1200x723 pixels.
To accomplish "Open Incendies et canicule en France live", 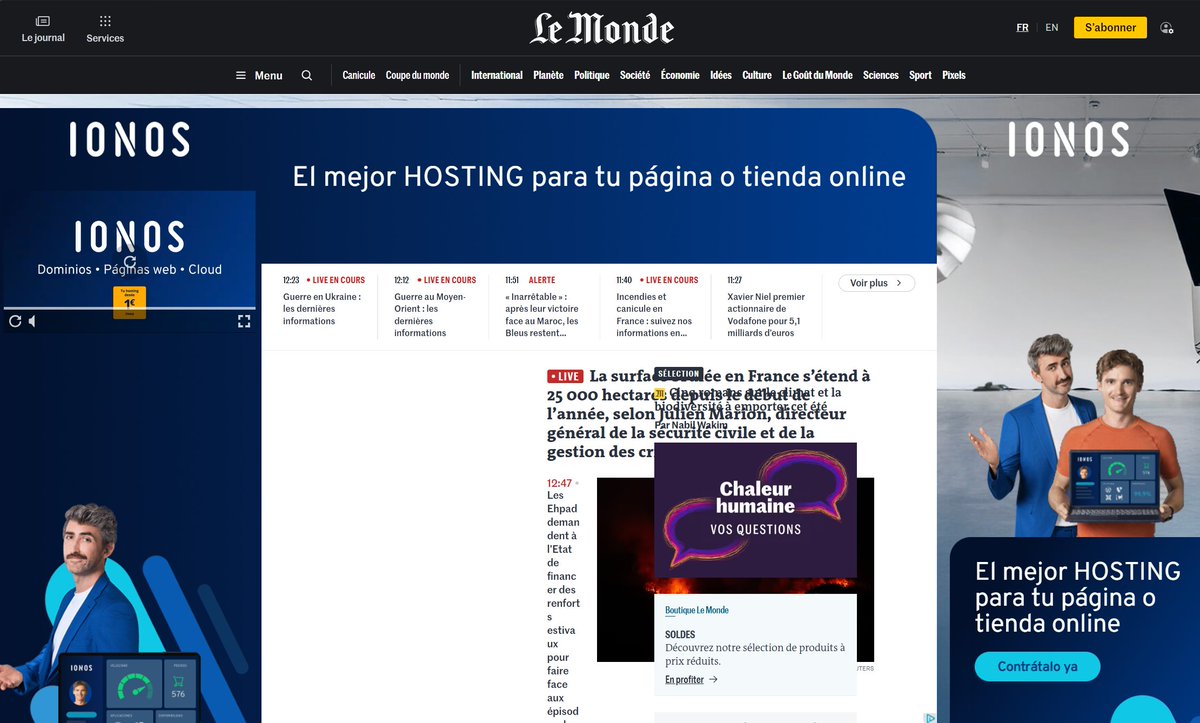I will click(656, 314).
